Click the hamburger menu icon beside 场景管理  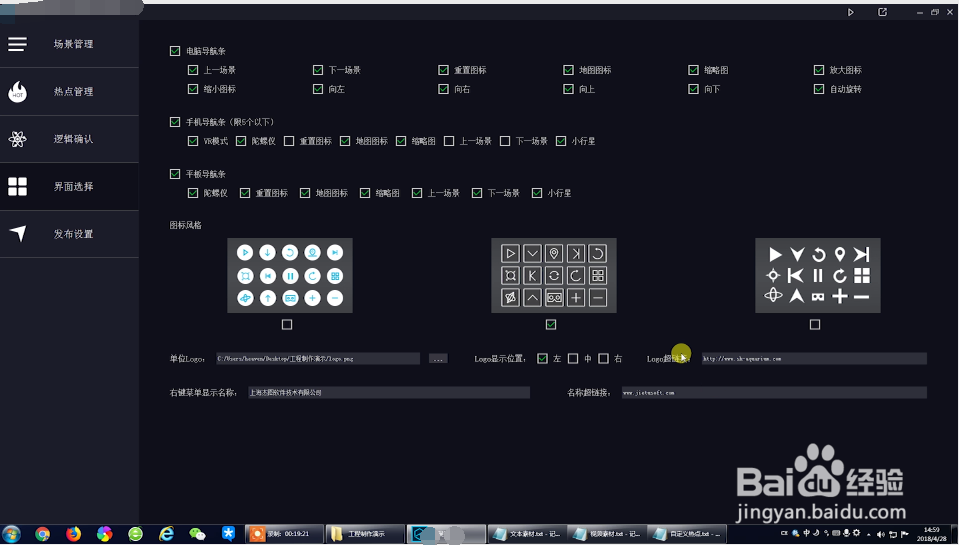click(x=17, y=44)
